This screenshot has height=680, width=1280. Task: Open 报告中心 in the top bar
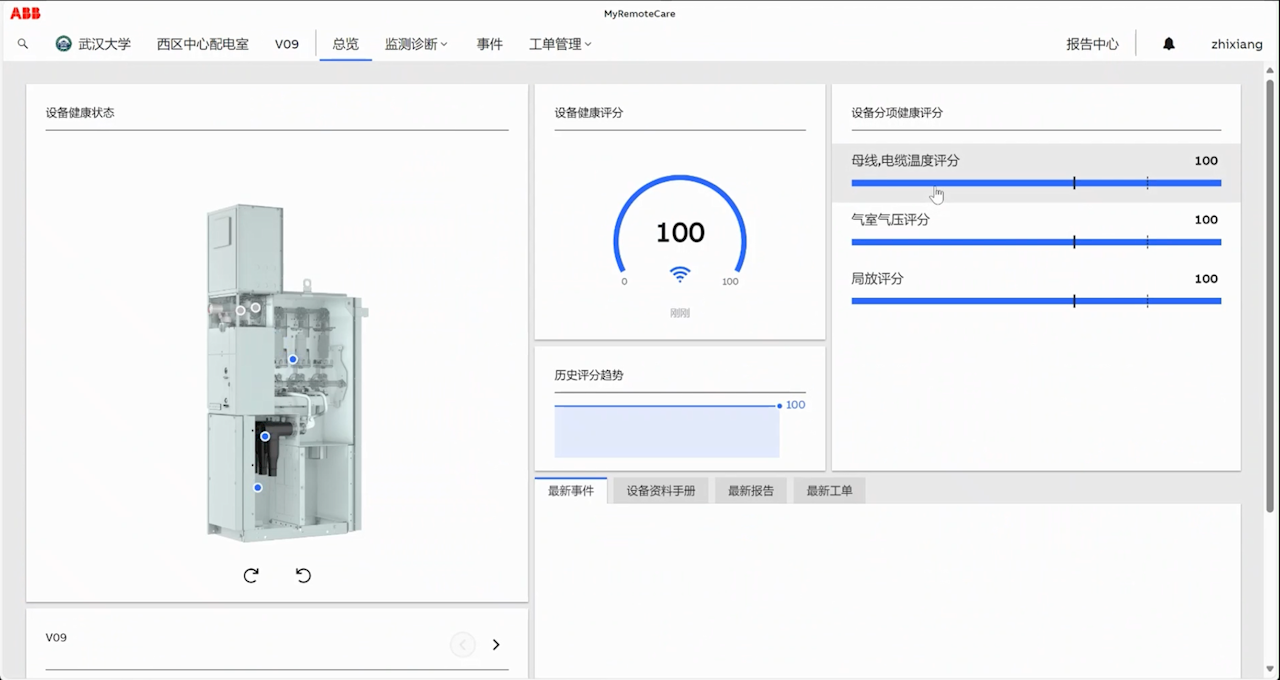1093,44
